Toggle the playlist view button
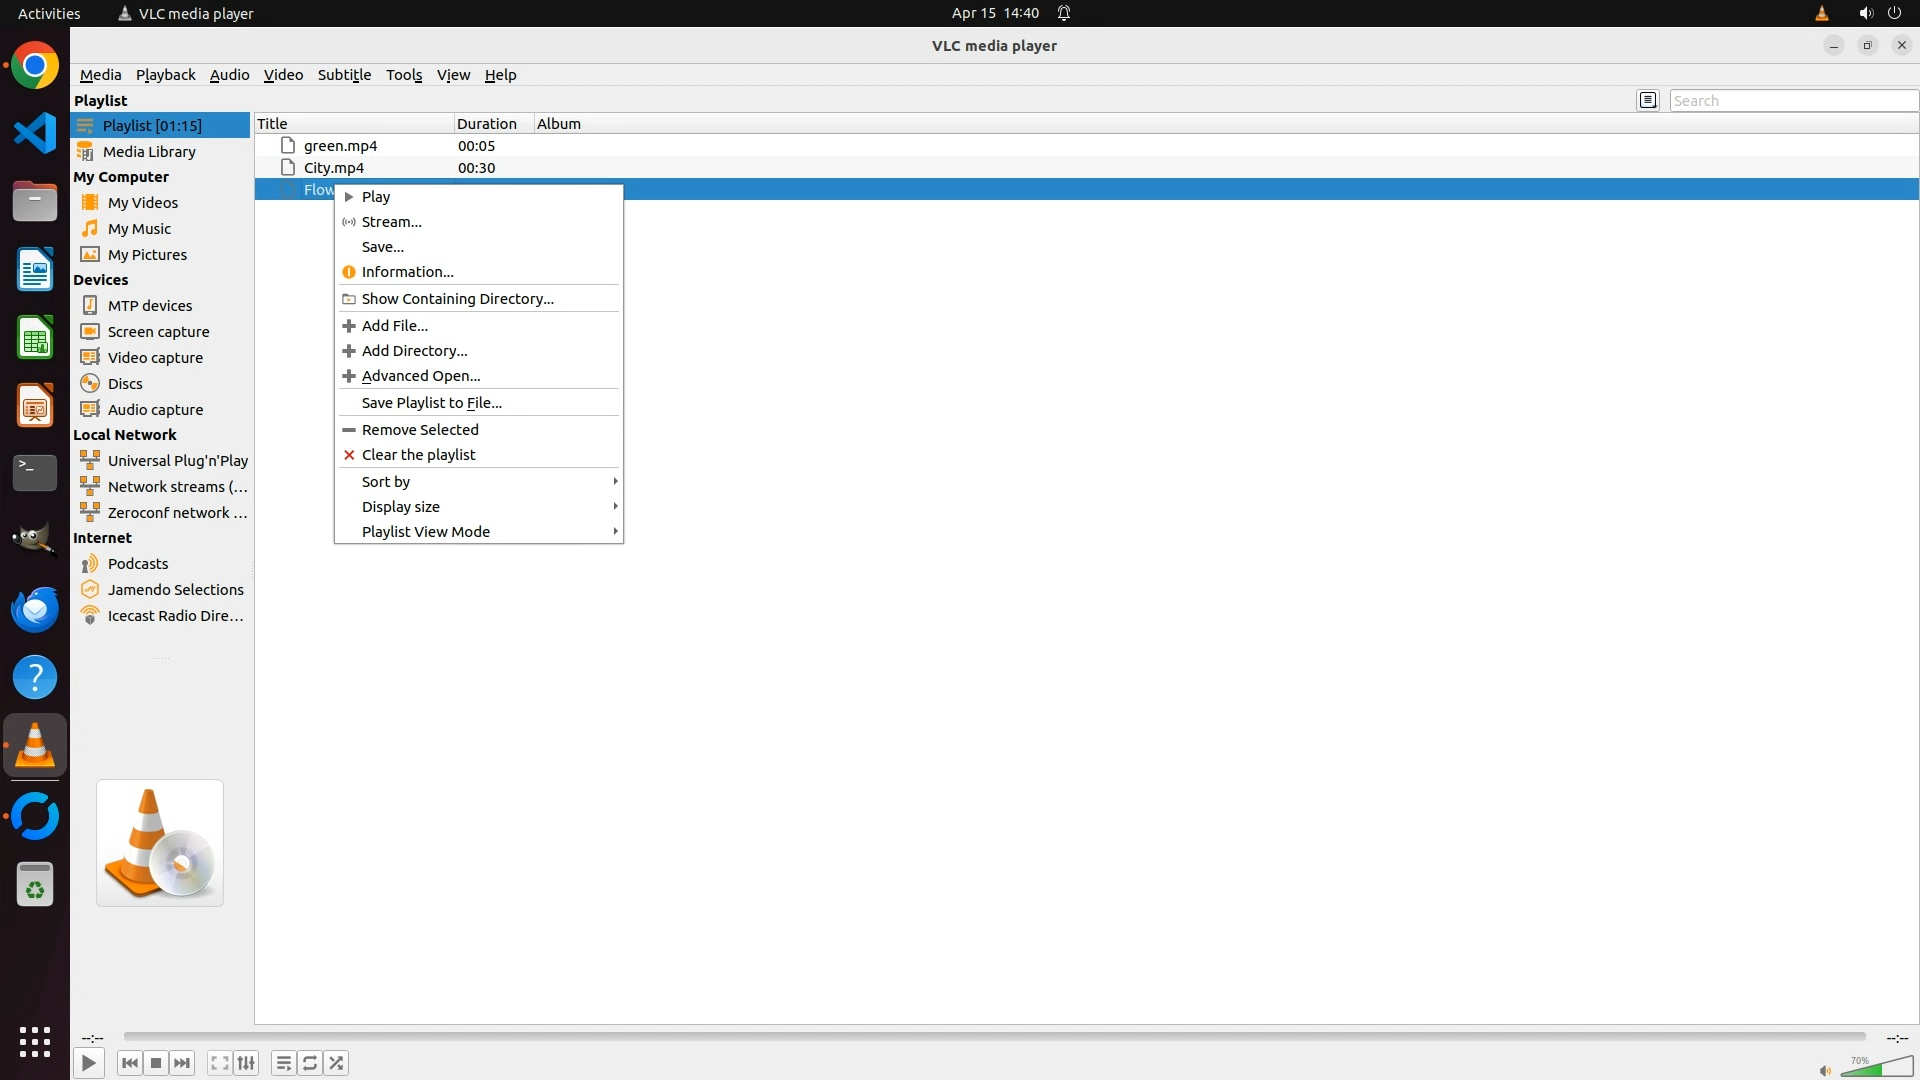The width and height of the screenshot is (1920, 1080). 283,1063
